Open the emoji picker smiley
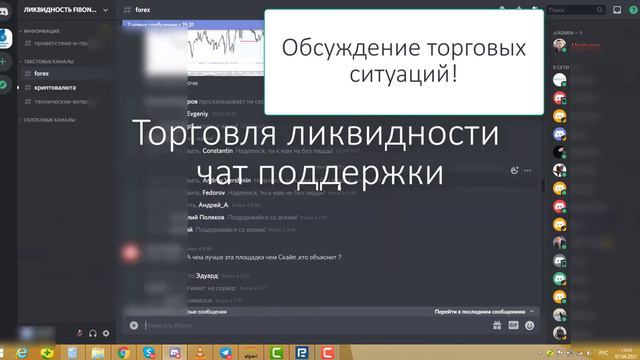This screenshot has width=640, height=360. [x=529, y=325]
